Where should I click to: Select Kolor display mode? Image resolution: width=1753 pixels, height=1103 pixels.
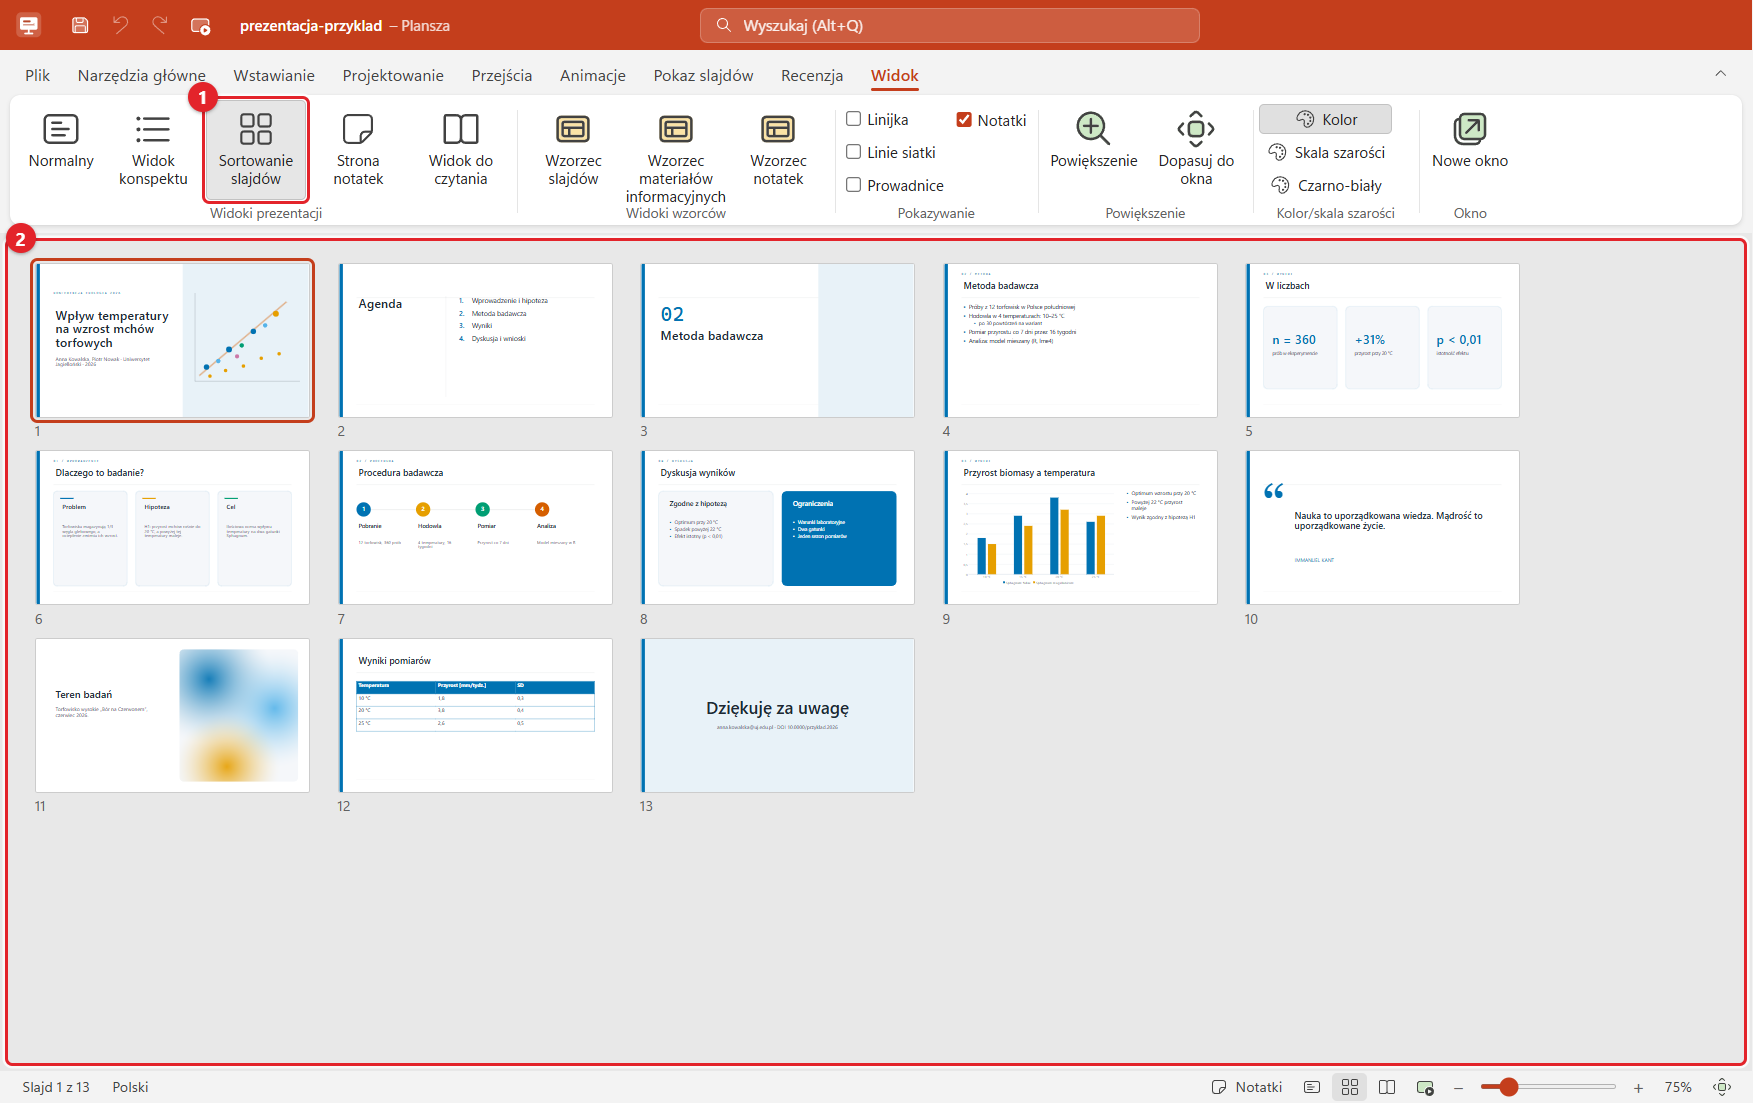click(x=1325, y=119)
